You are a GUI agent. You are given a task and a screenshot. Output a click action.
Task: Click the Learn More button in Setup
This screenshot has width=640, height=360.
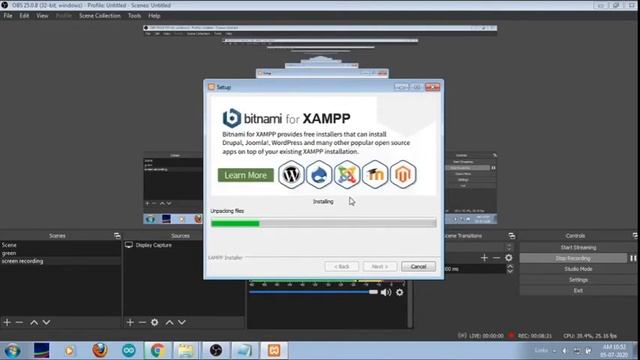(246, 175)
